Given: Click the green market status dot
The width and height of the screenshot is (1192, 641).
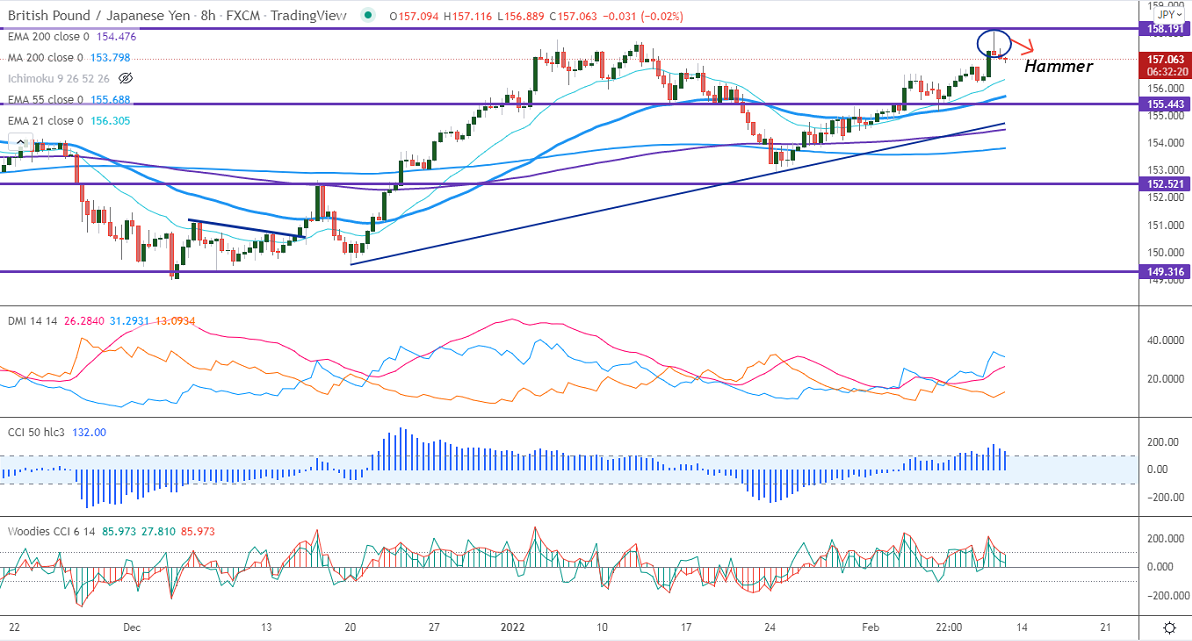Looking at the screenshot, I should (x=369, y=15).
